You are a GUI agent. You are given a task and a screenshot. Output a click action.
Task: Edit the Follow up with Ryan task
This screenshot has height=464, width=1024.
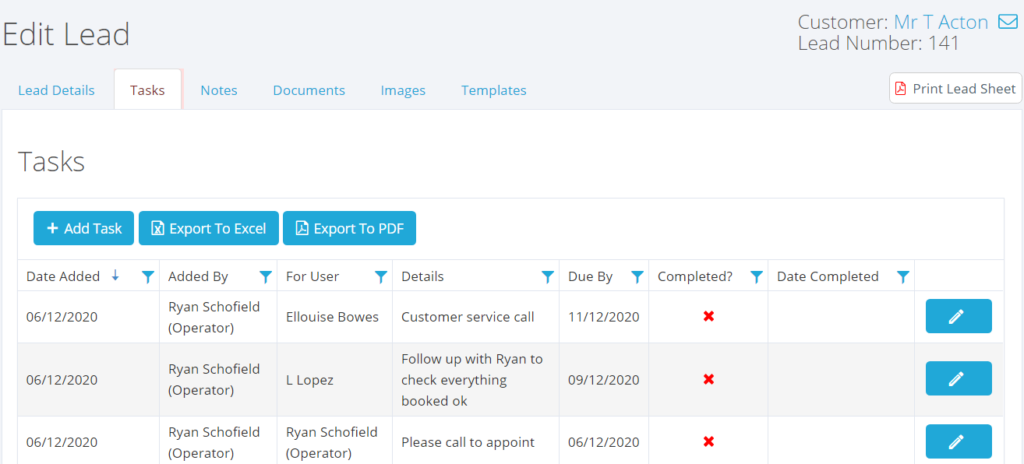pyautogui.click(x=958, y=379)
